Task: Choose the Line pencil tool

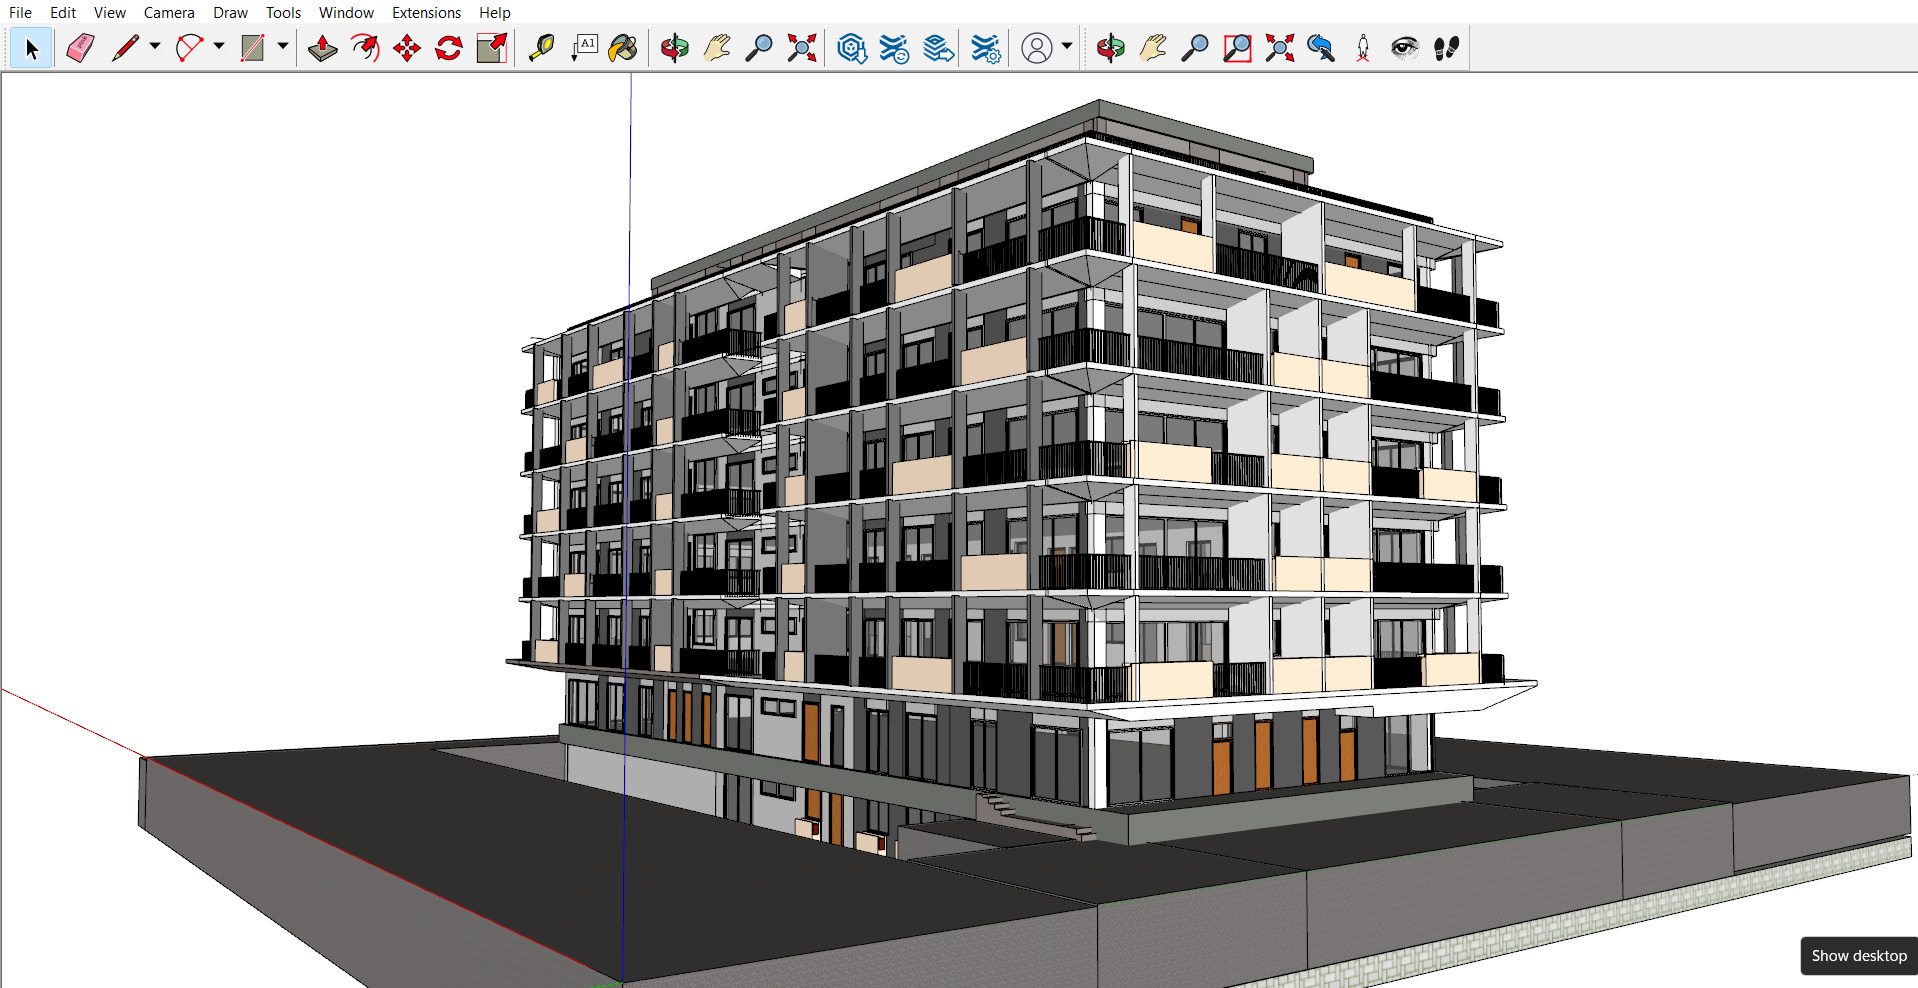Action: [125, 48]
